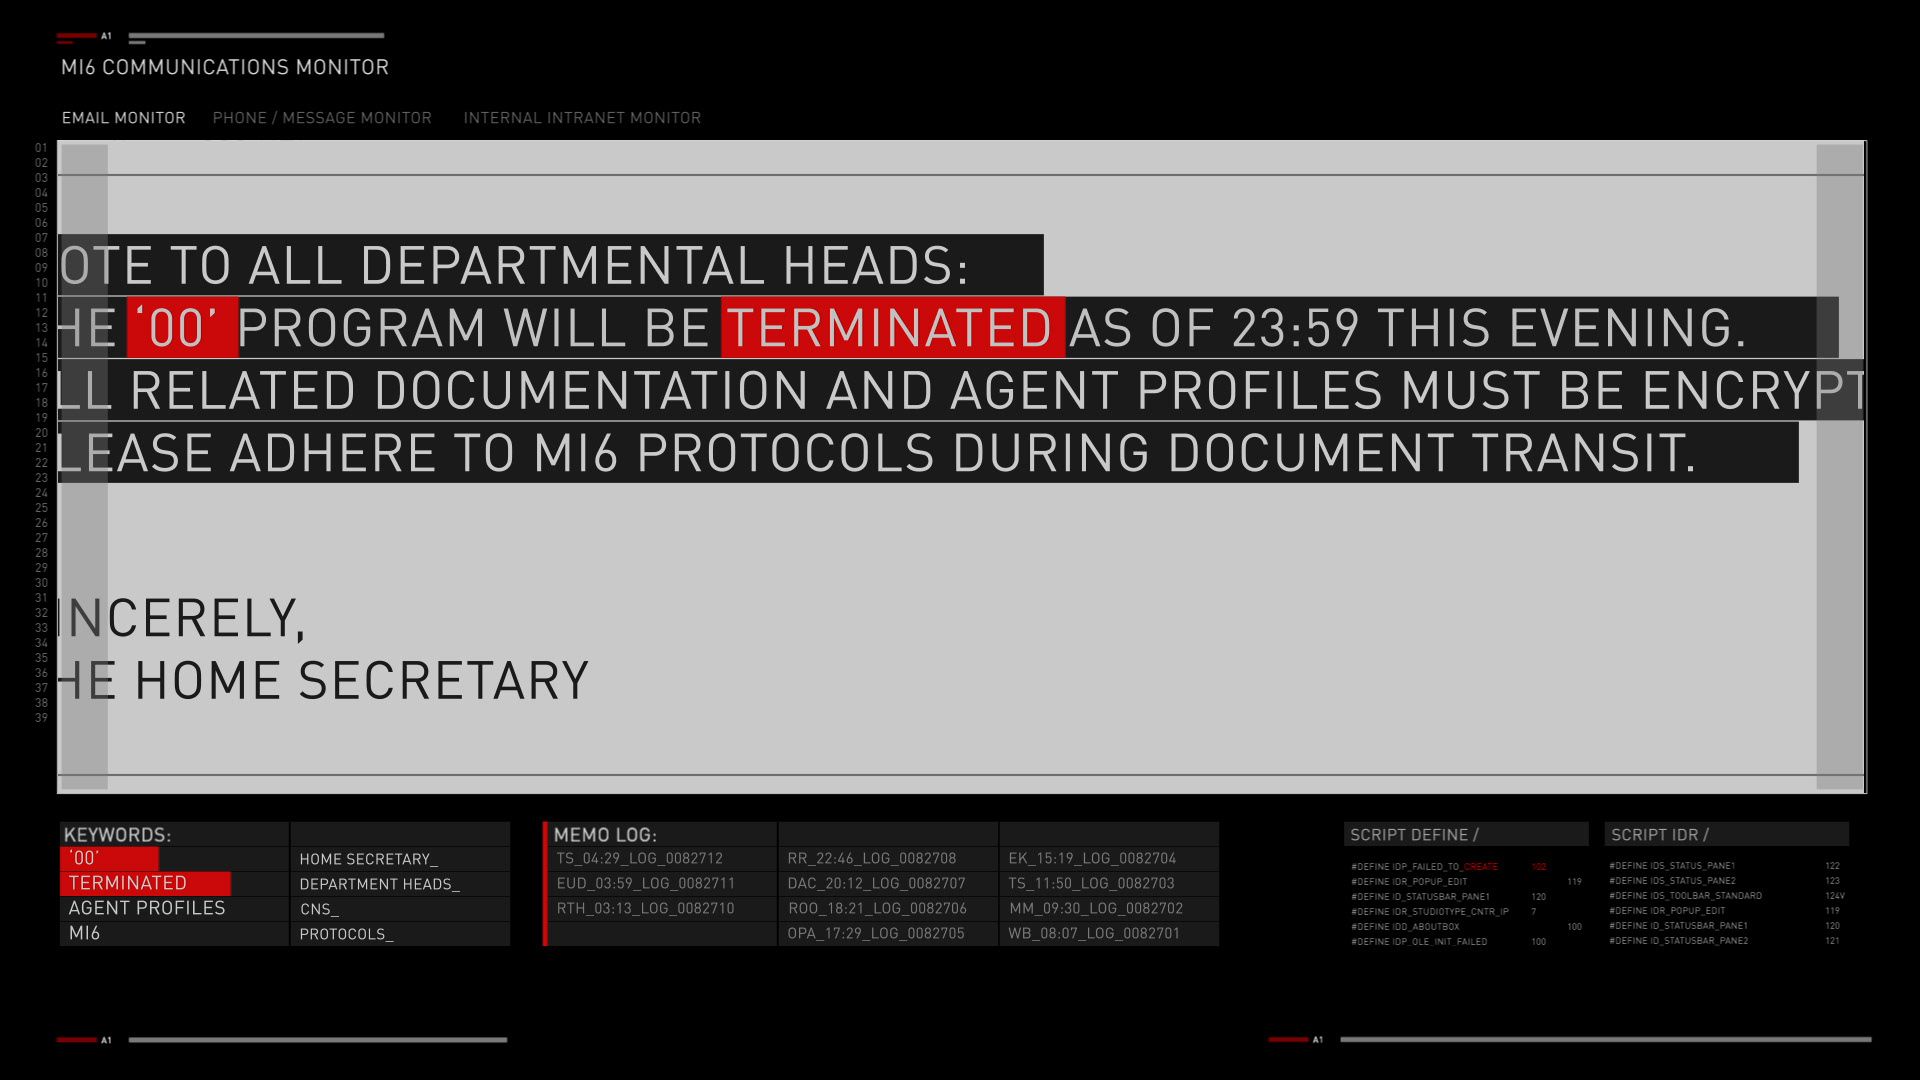The image size is (1920, 1080).
Task: Click the HOME SECRETARY signature line
Action: pos(323,681)
